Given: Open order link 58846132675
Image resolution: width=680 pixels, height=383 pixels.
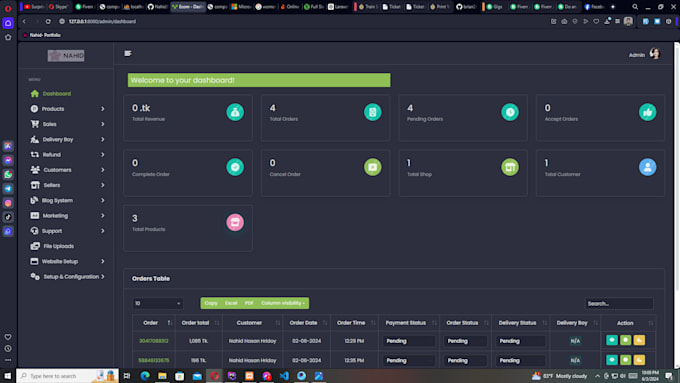Looking at the screenshot, I should (154, 360).
